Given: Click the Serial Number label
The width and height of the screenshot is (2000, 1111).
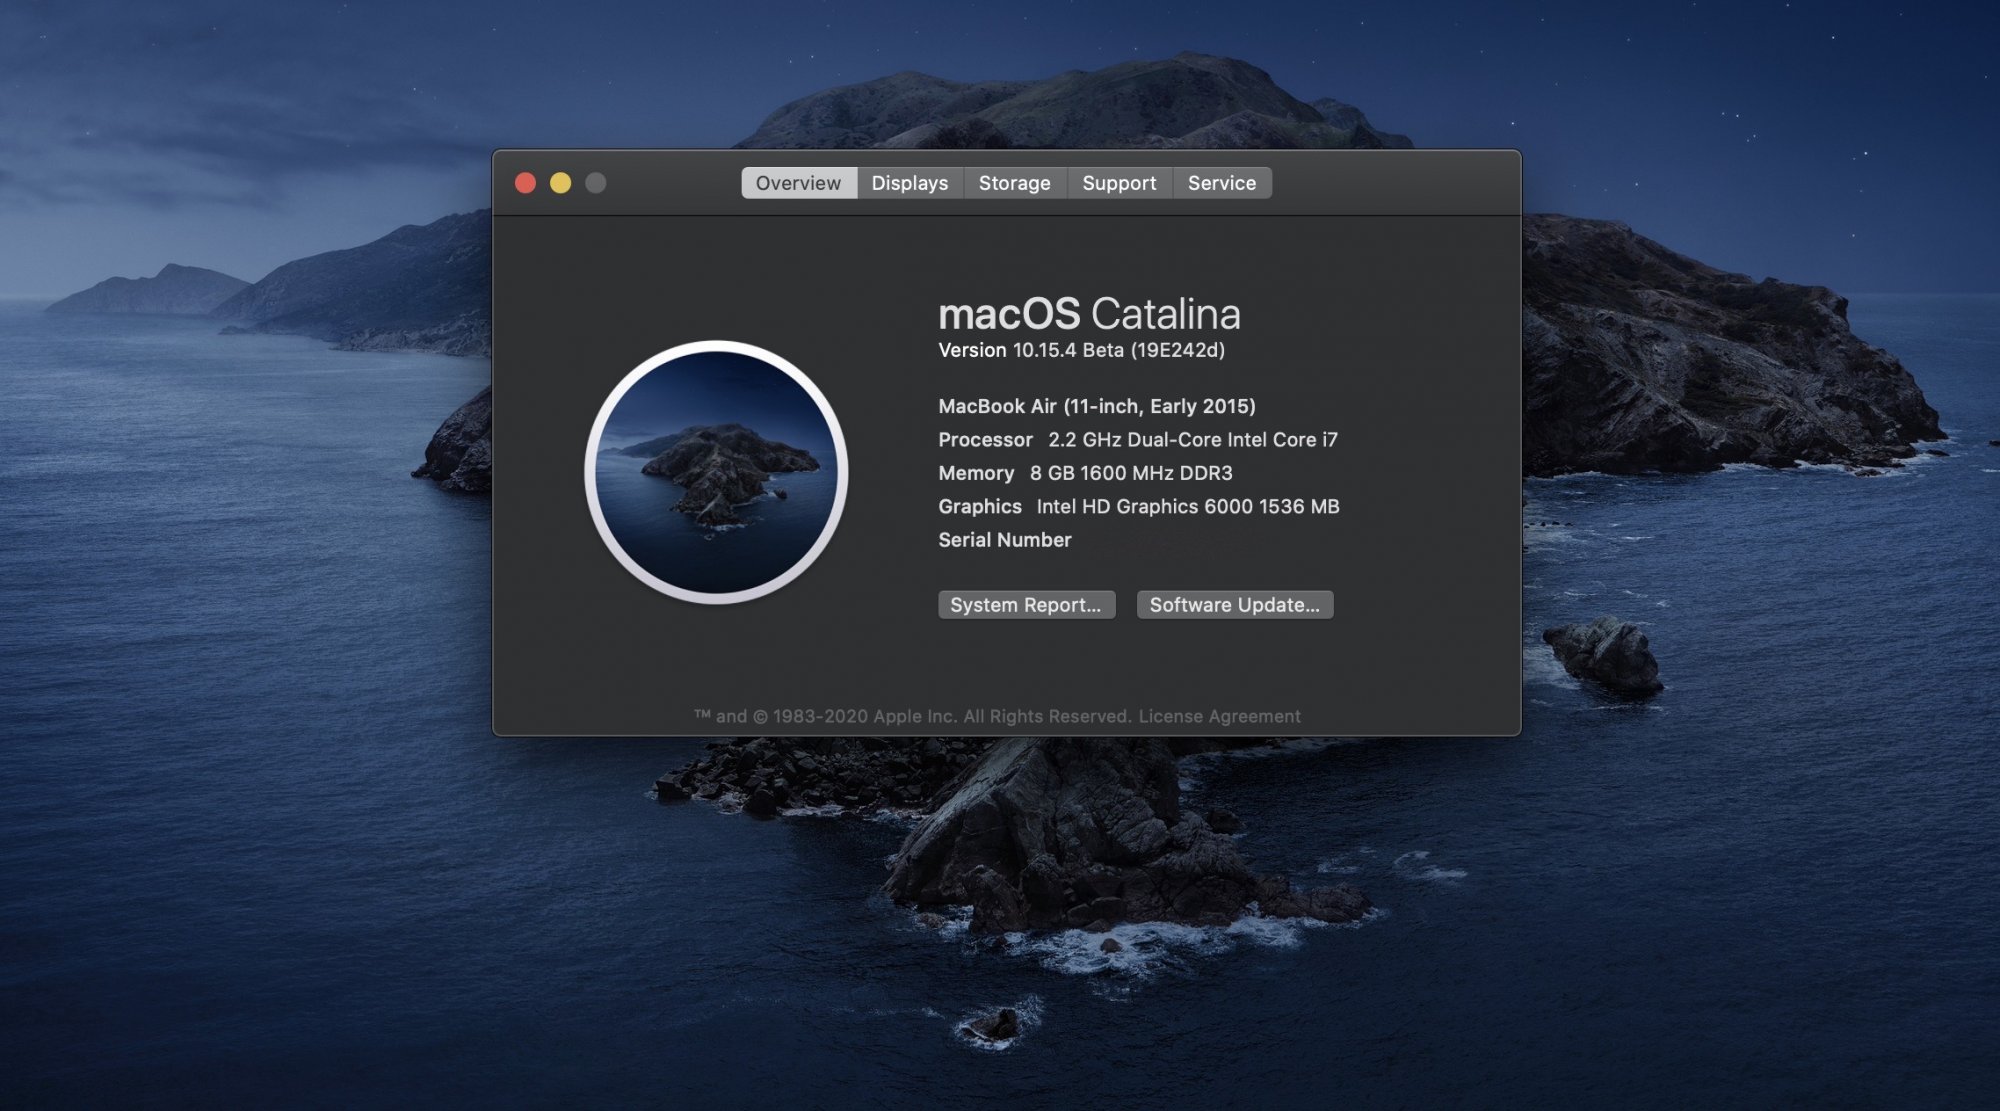Looking at the screenshot, I should (1005, 540).
